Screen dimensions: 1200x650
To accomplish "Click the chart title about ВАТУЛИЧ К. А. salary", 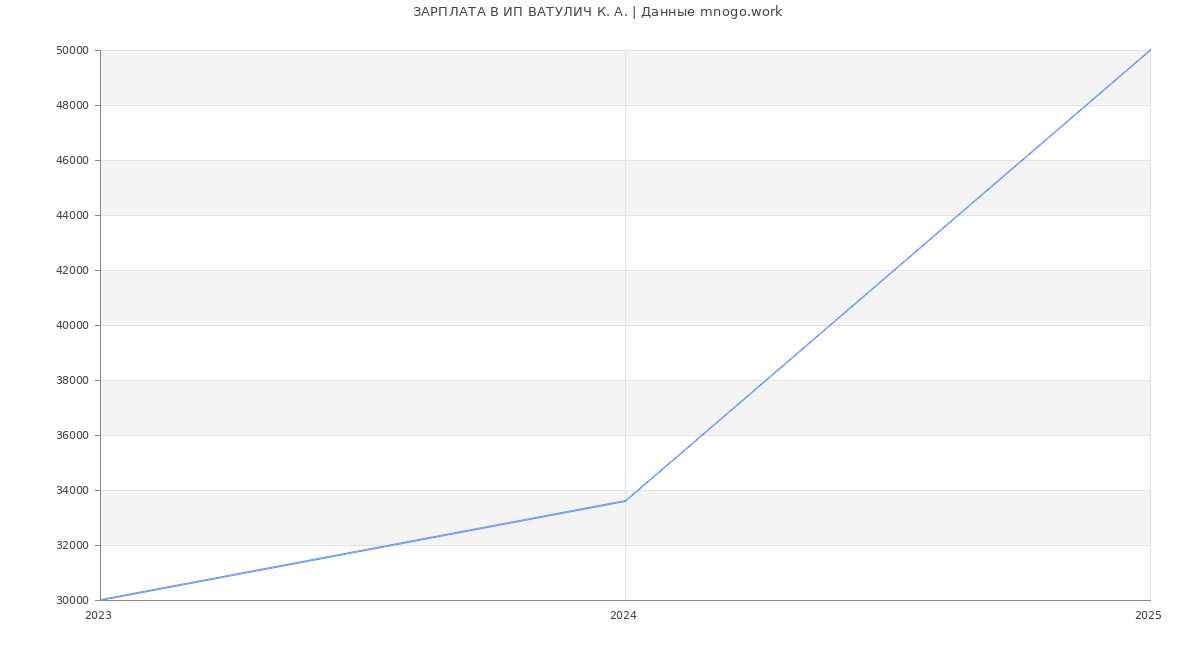I will point(597,12).
